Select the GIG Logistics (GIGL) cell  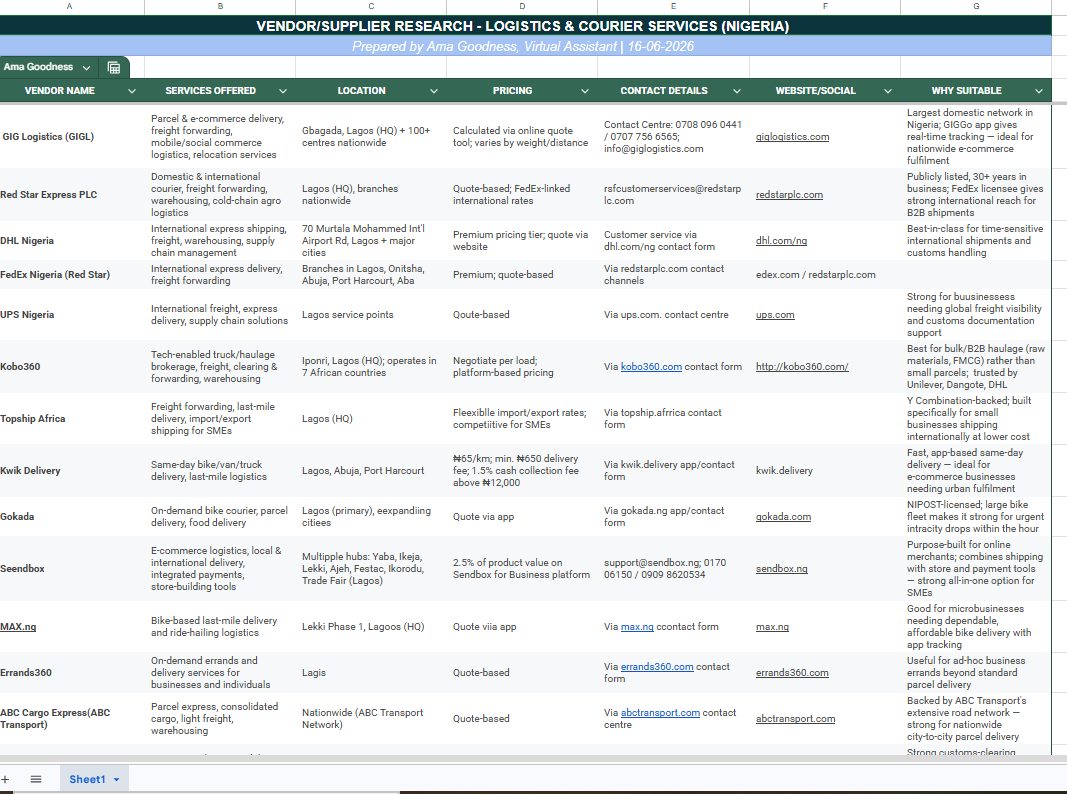pyautogui.click(x=72, y=137)
